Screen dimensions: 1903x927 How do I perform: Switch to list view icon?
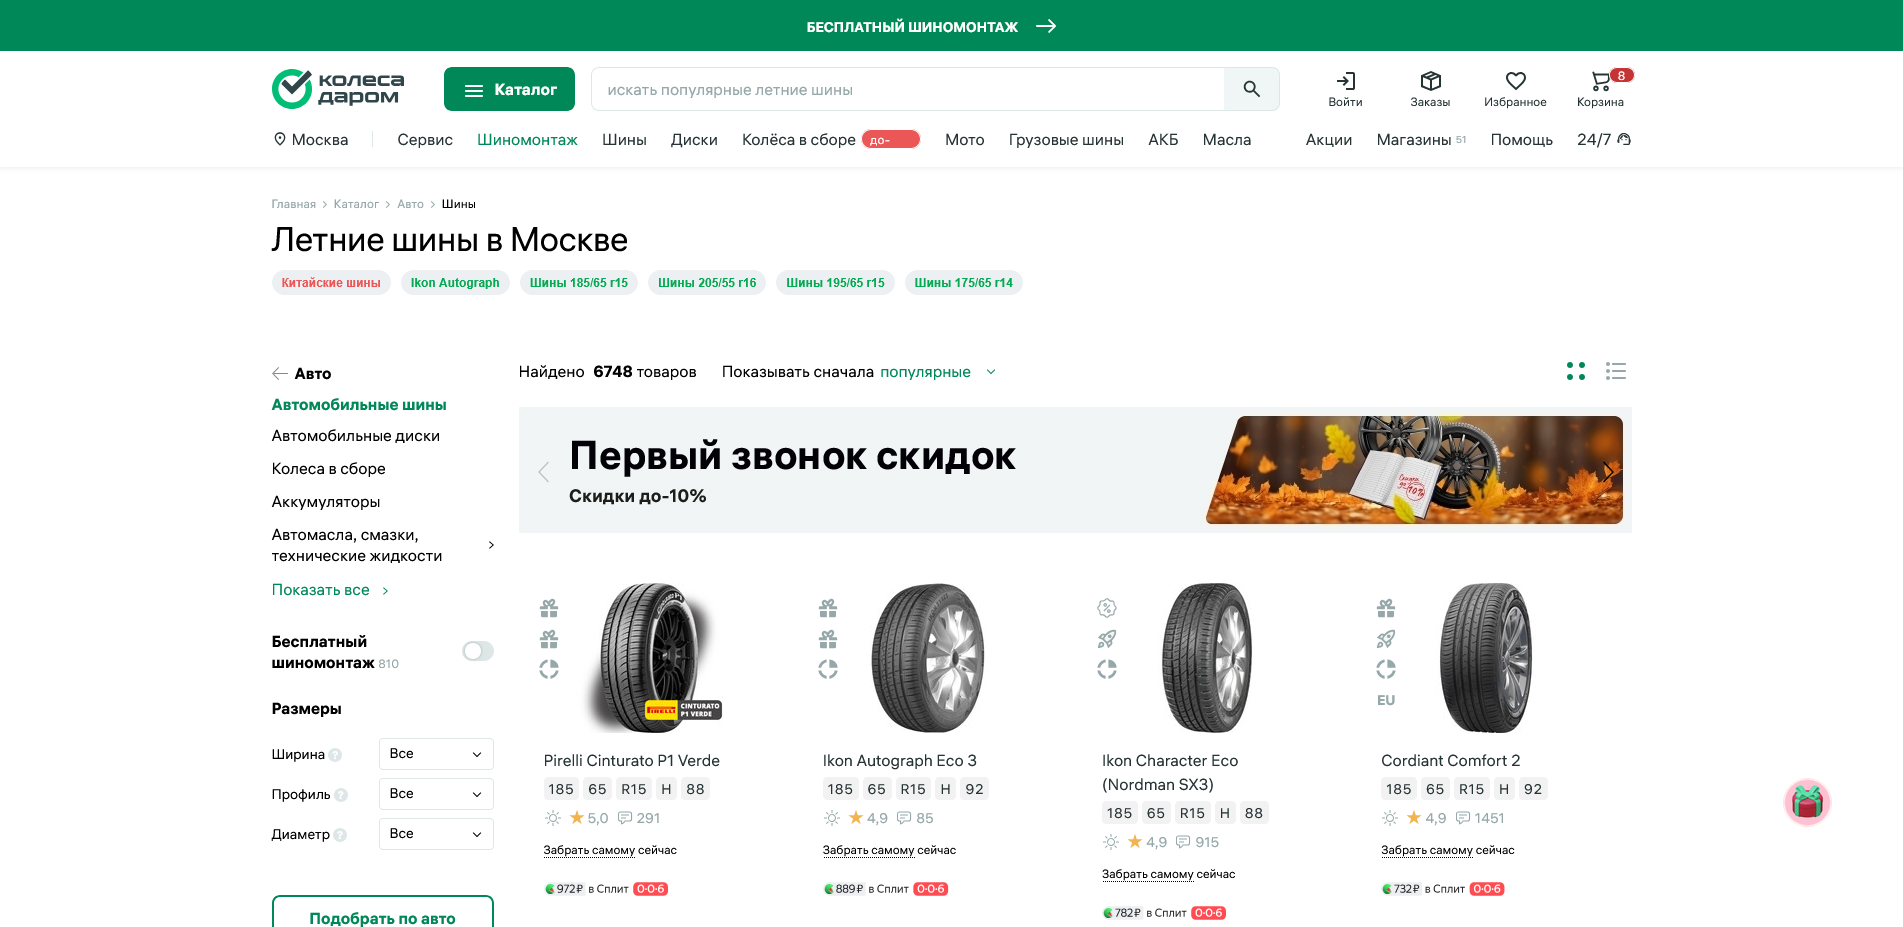[1616, 371]
